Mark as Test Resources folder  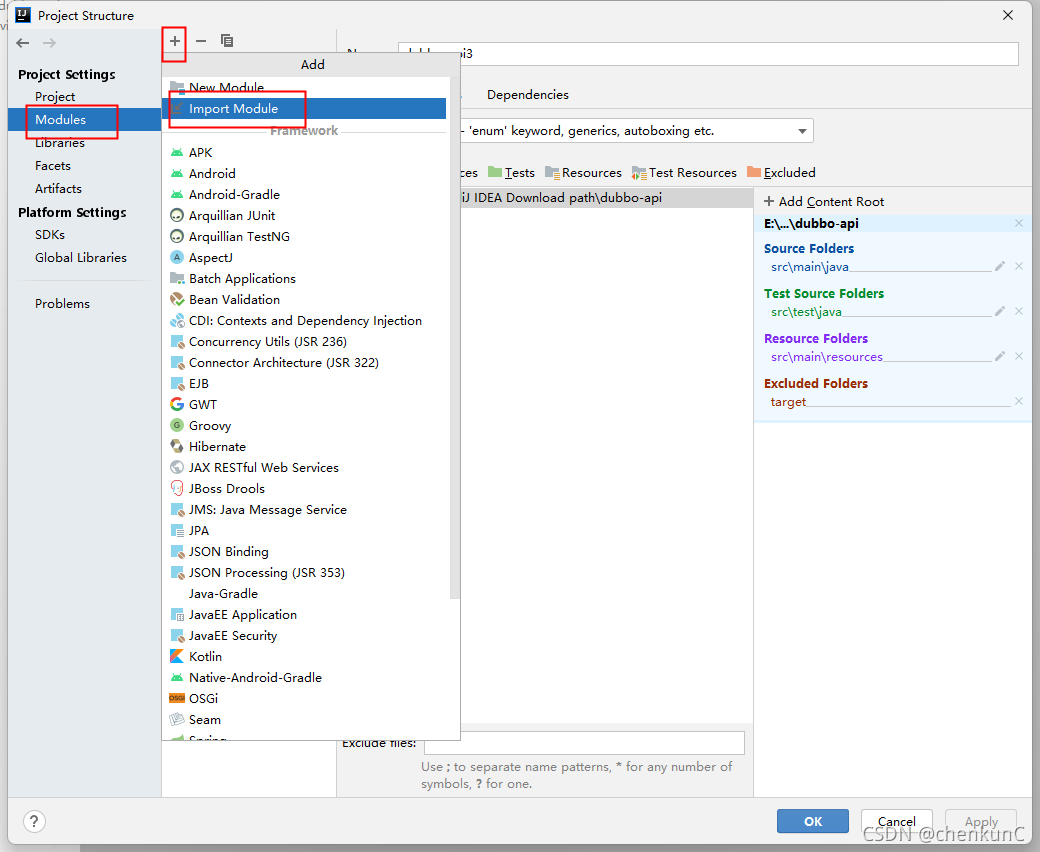tap(684, 172)
